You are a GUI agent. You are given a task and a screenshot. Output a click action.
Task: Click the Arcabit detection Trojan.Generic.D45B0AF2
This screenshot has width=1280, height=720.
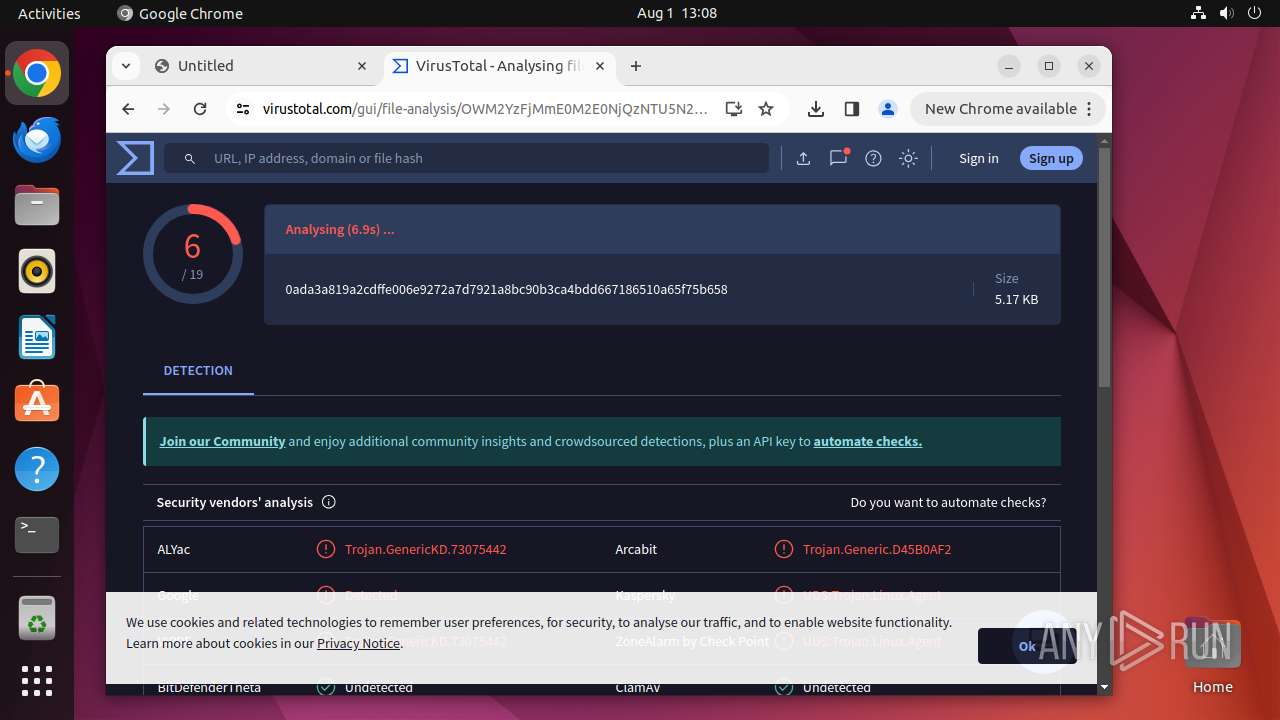877,549
